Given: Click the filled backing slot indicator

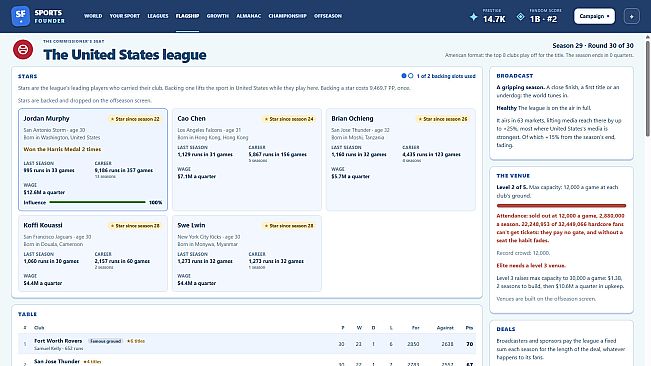Looking at the screenshot, I should 404,76.
